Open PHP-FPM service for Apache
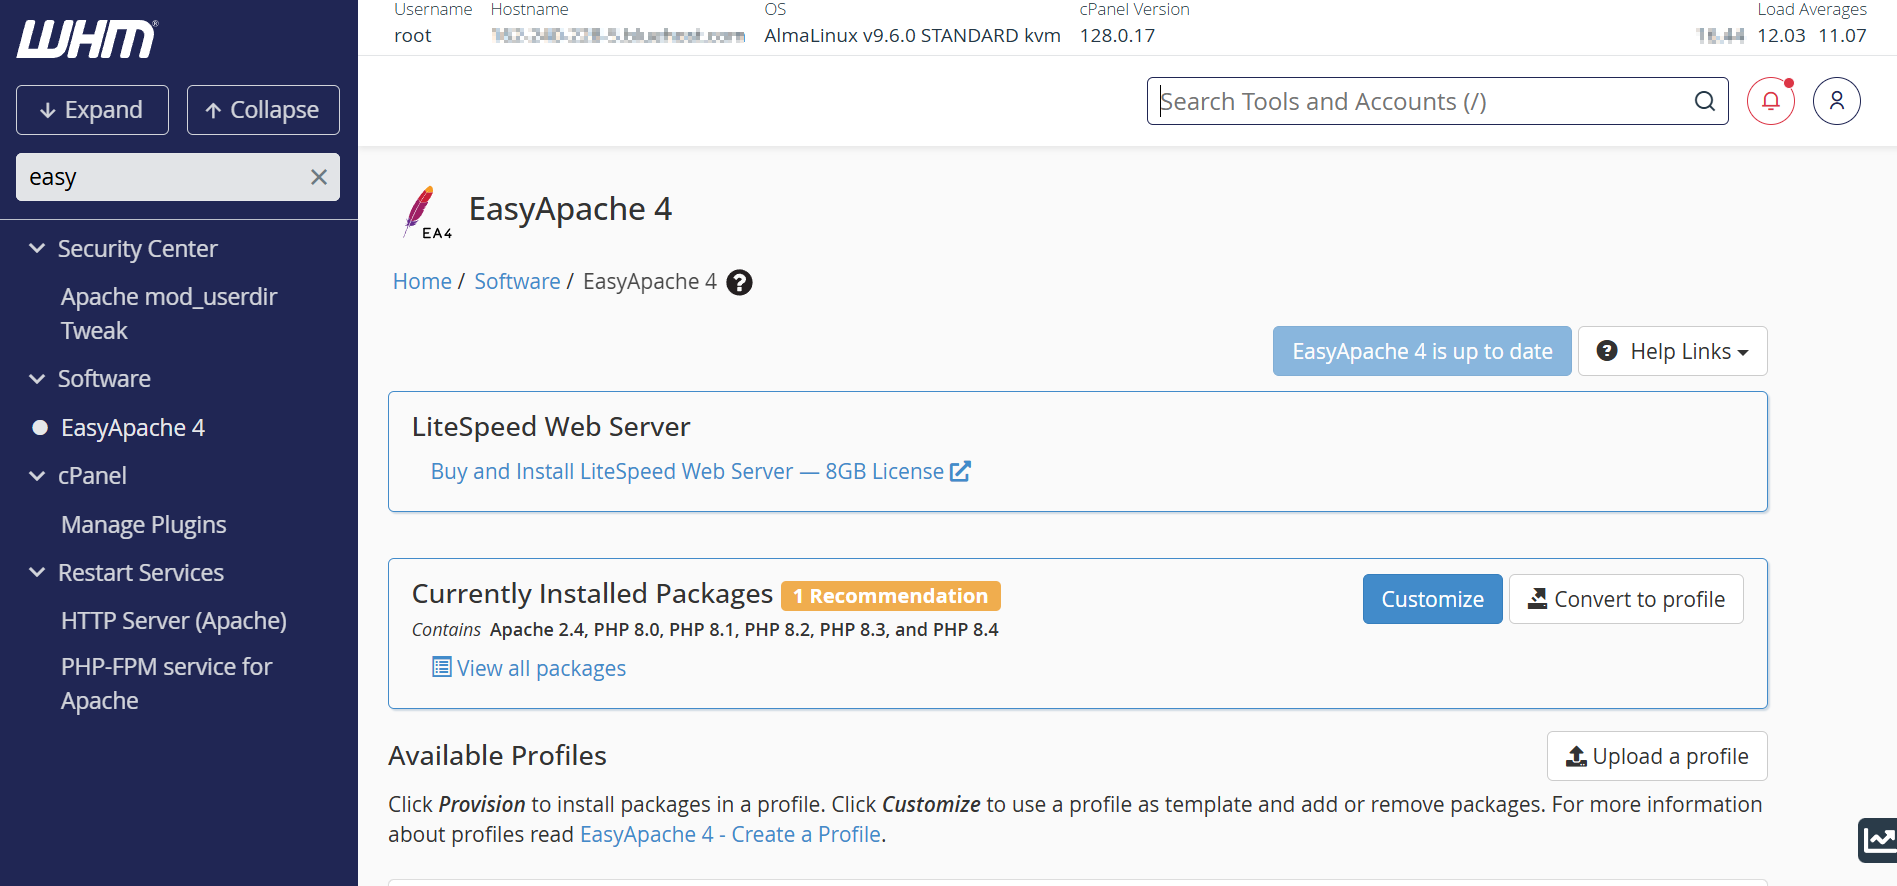This screenshot has width=1897, height=886. coord(166,684)
